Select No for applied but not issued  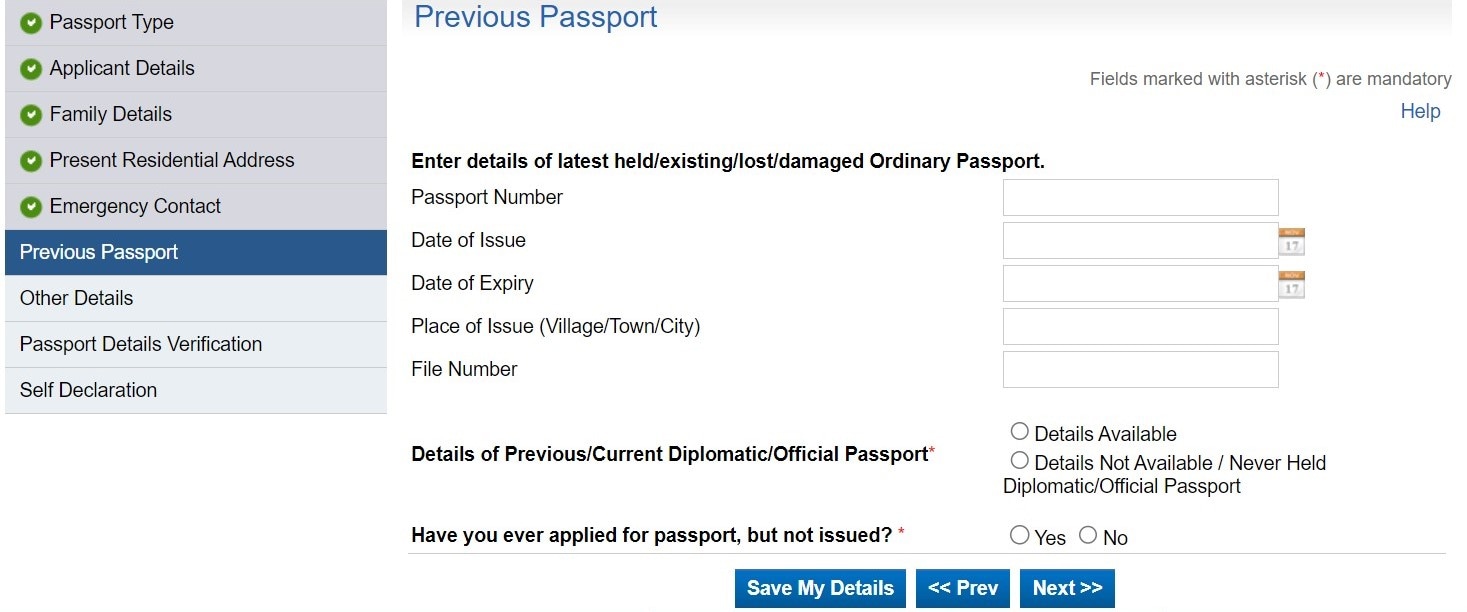point(1088,536)
